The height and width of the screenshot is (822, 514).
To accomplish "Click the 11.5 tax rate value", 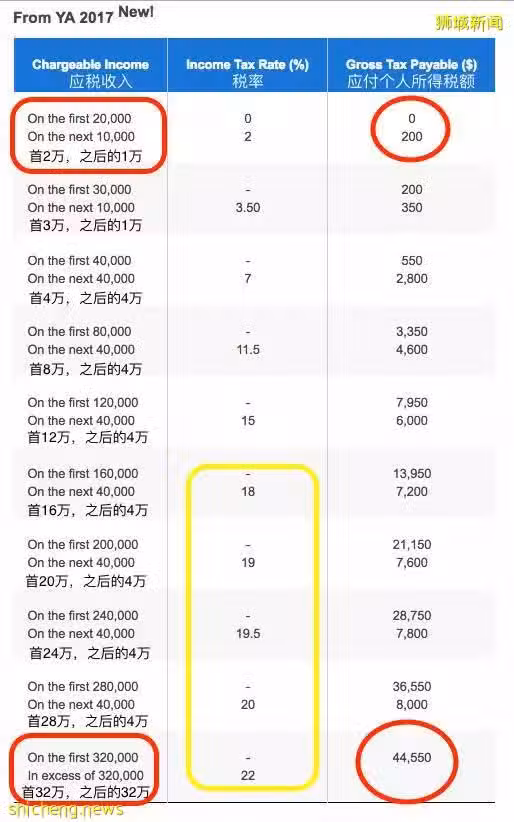I will (248, 350).
